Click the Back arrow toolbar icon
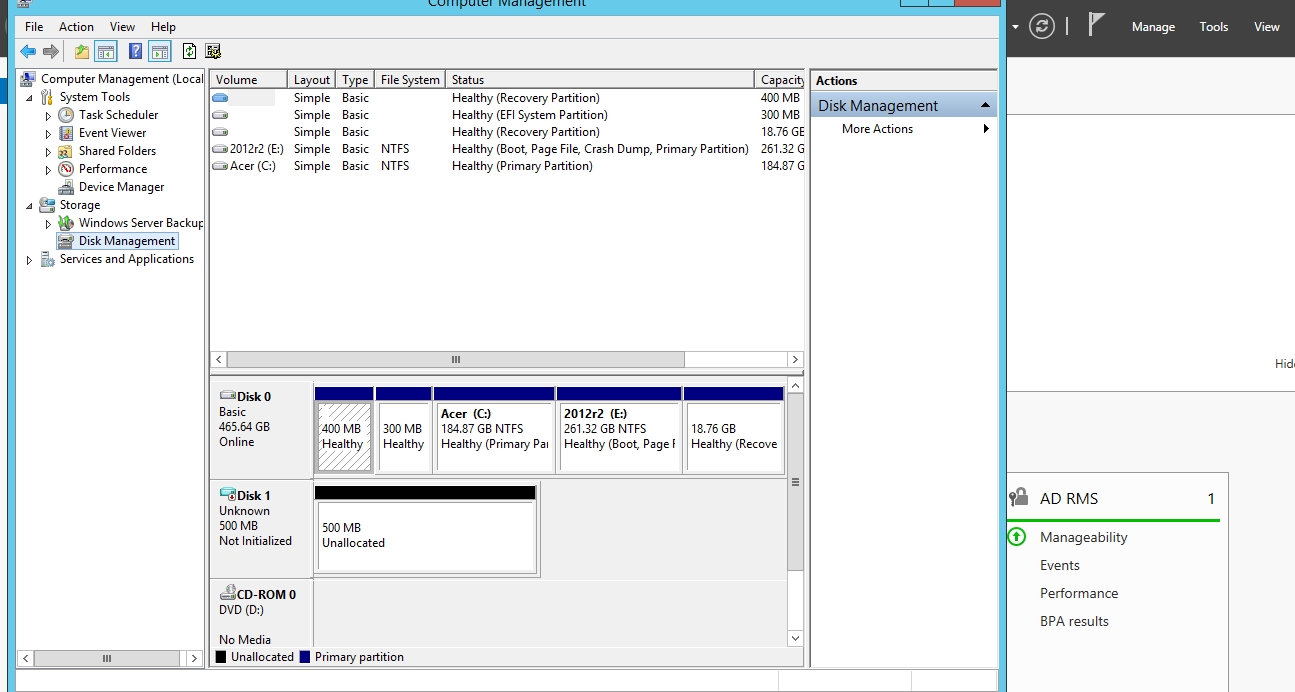This screenshot has width=1295, height=692. coord(28,52)
